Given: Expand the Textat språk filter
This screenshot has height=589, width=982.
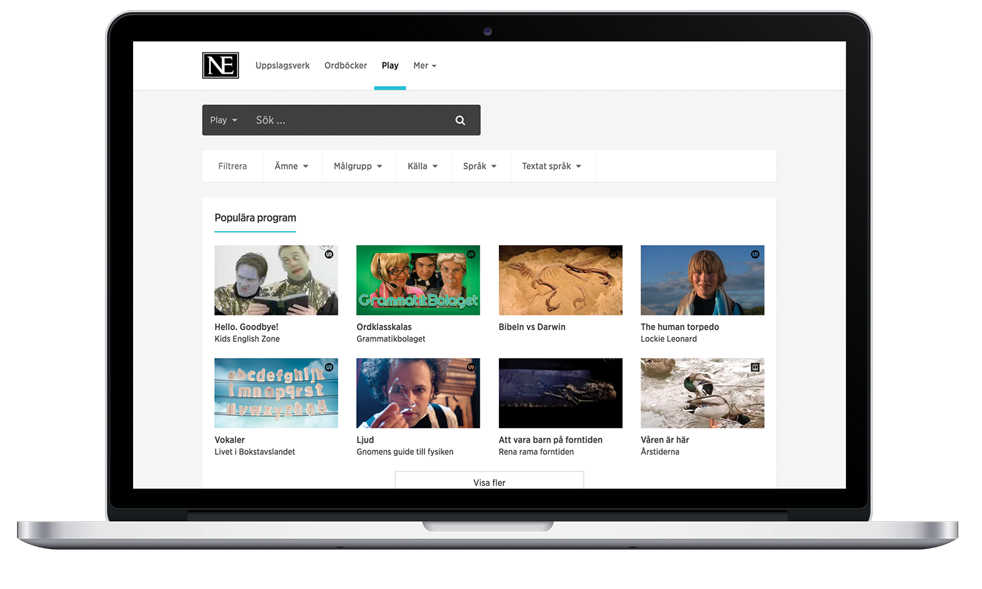Looking at the screenshot, I should (551, 167).
